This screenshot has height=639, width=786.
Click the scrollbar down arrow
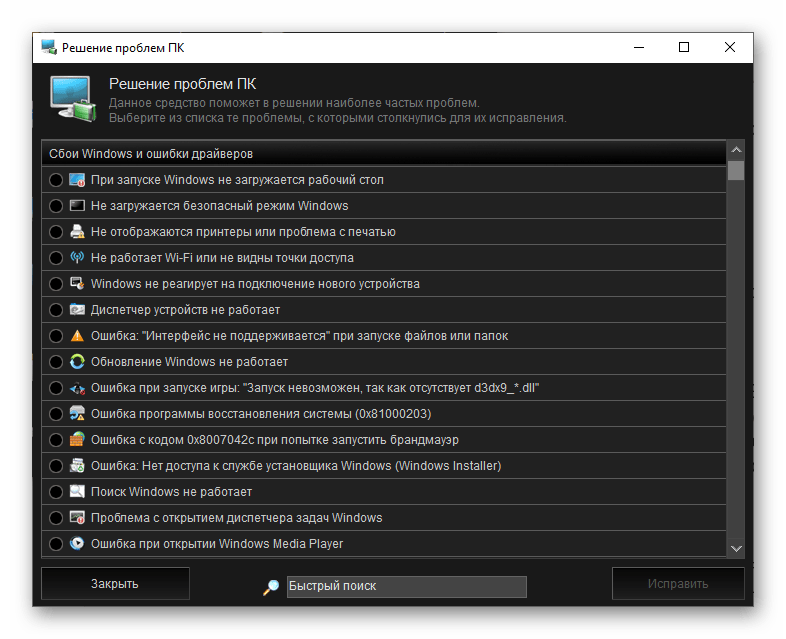click(x=736, y=549)
